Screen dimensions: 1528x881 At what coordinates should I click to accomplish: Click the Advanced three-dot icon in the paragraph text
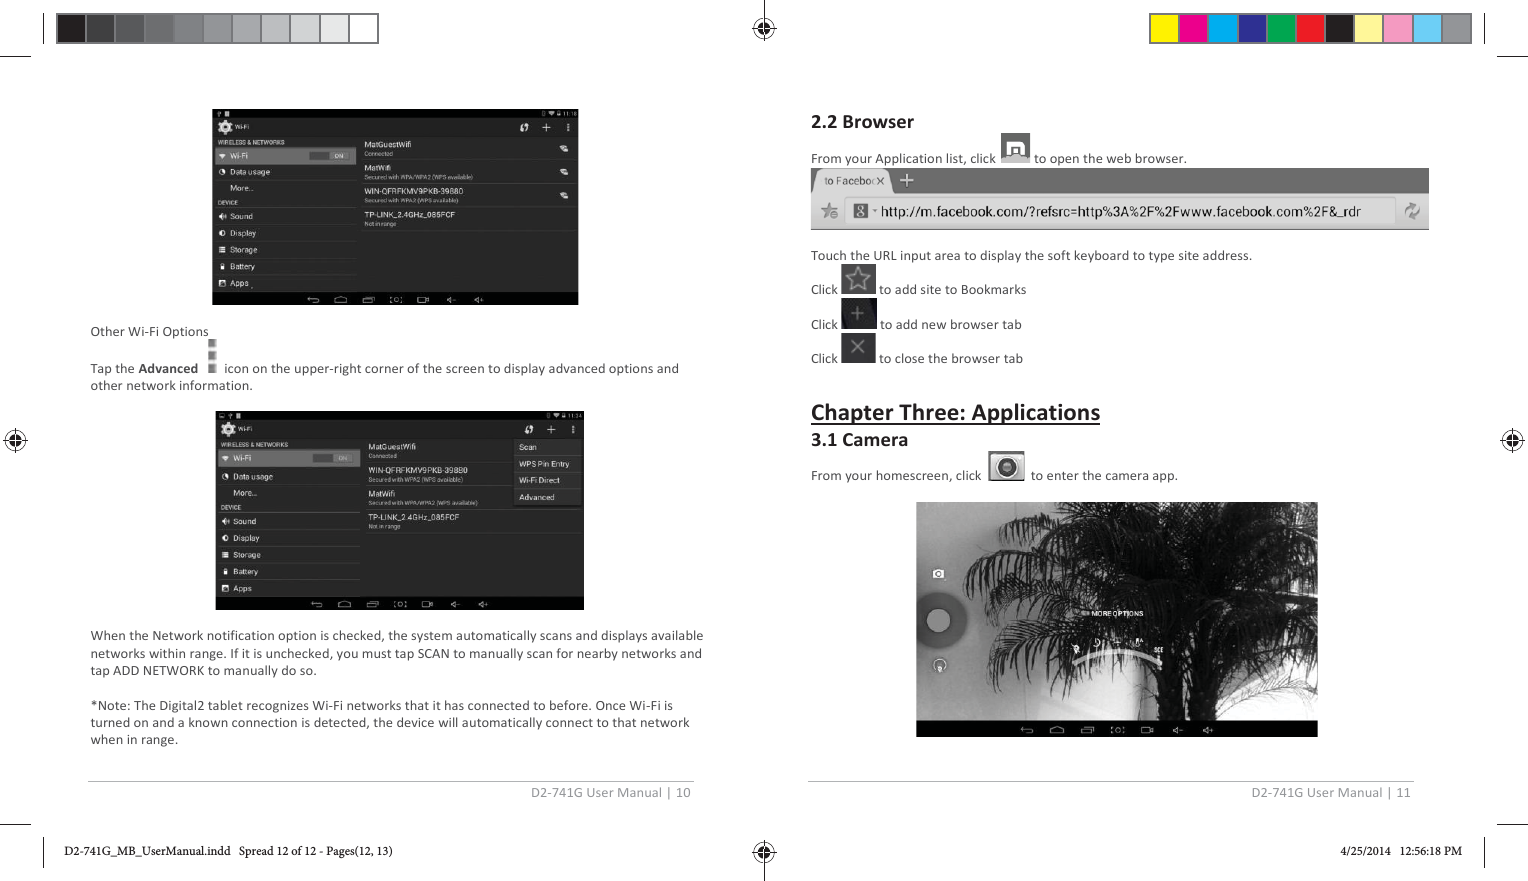pyautogui.click(x=212, y=356)
